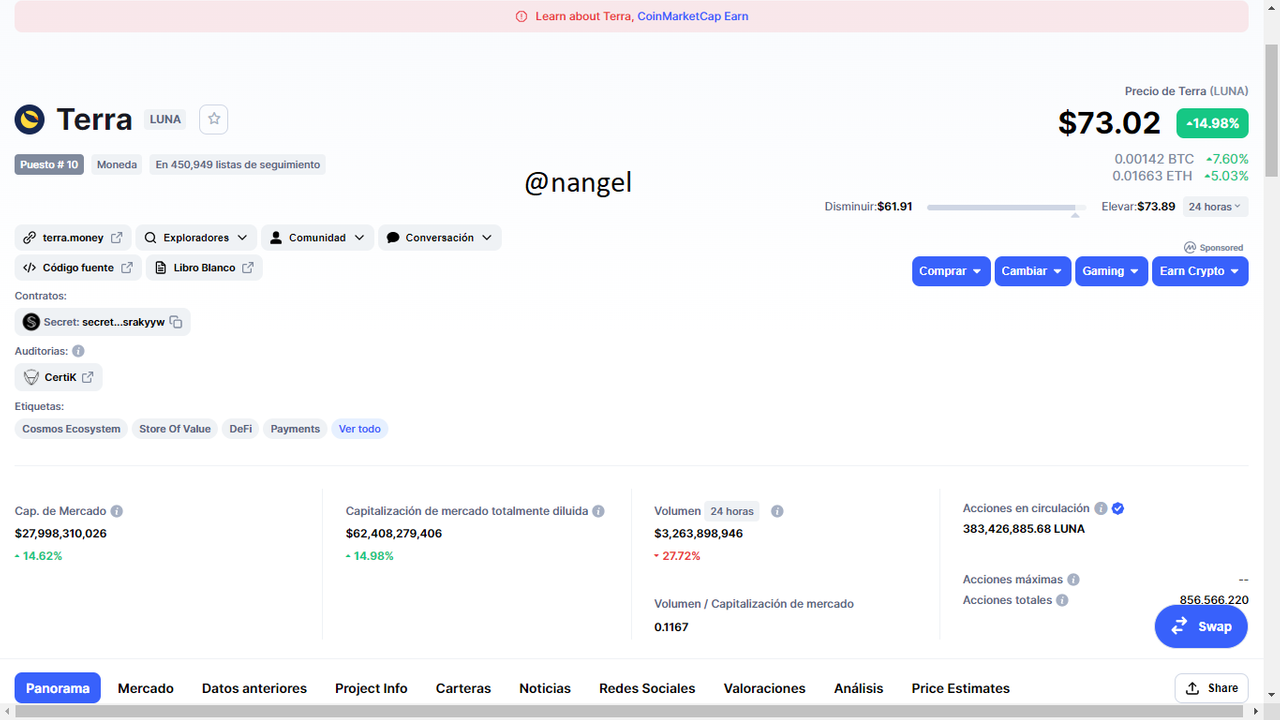The width and height of the screenshot is (1280, 720).
Task: Click the share upload icon
Action: coord(1192,688)
